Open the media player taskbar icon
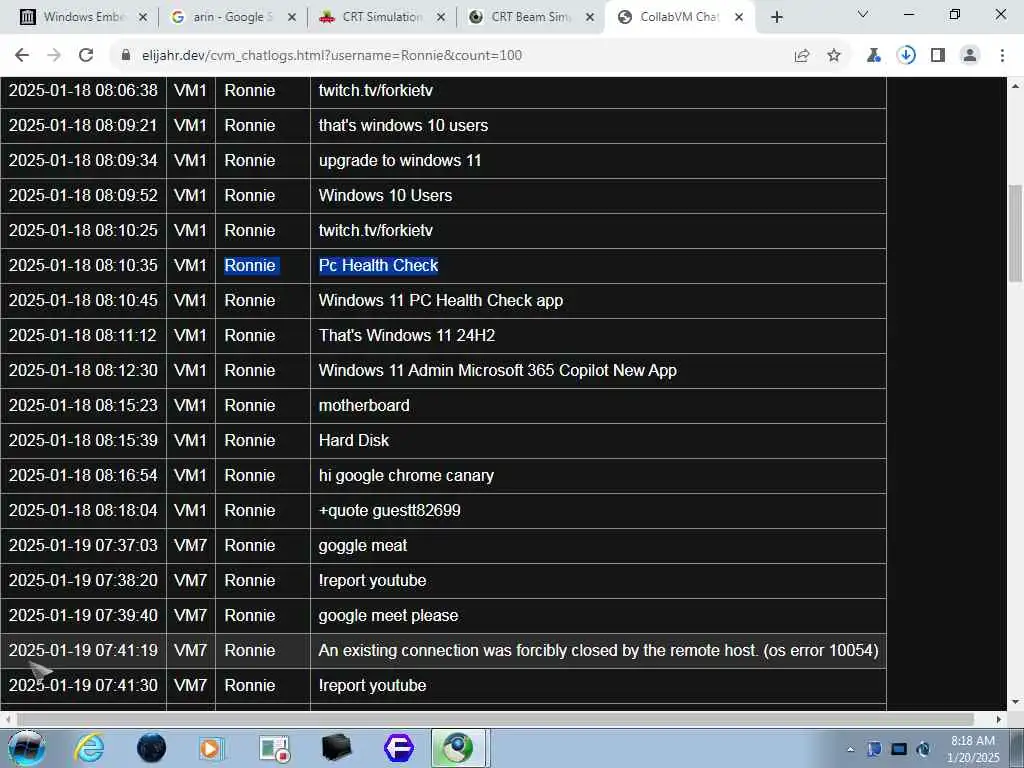1024x768 pixels. pyautogui.click(x=212, y=748)
